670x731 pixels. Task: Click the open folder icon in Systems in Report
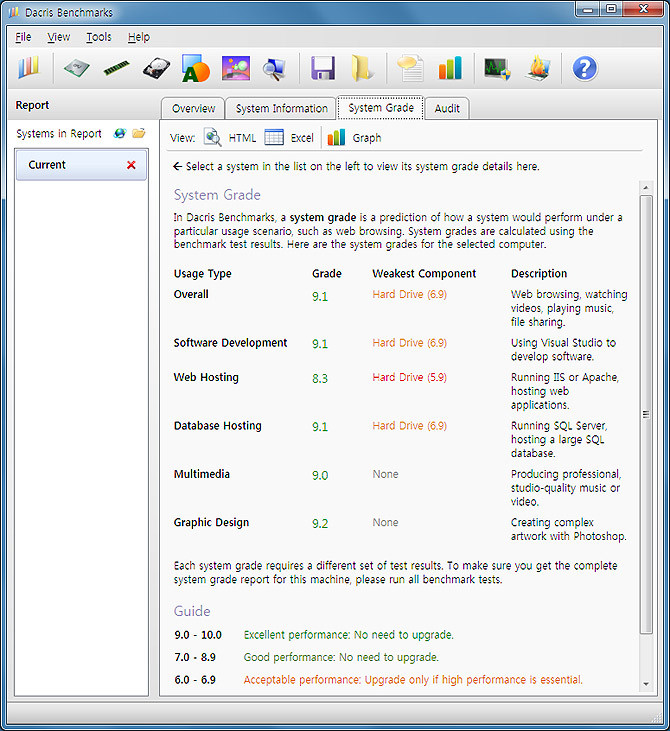coord(139,133)
